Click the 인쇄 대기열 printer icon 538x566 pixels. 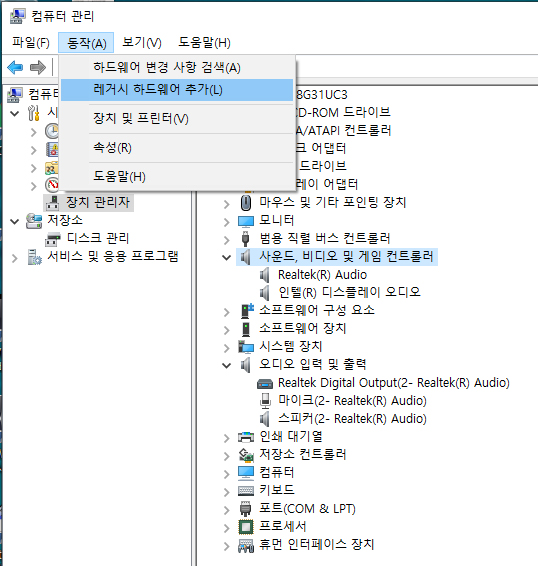[x=246, y=437]
